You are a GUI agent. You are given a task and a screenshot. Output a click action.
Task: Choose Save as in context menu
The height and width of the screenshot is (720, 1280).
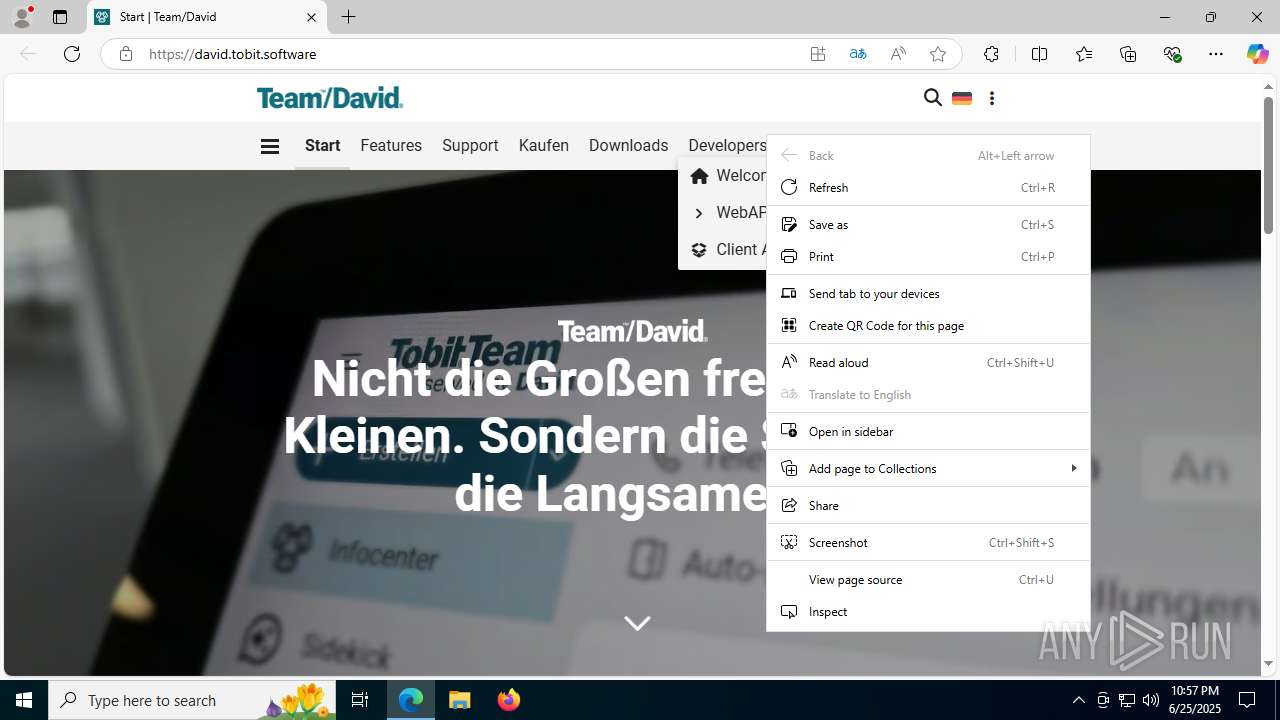tap(928, 224)
